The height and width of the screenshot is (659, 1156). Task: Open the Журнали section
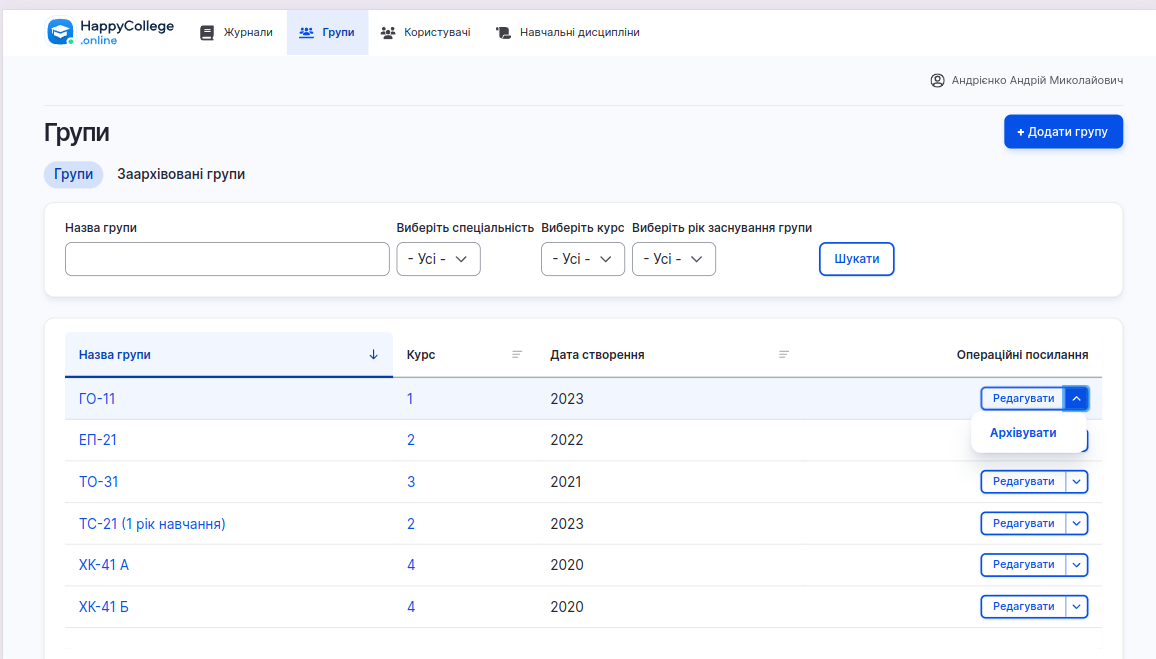coord(237,32)
